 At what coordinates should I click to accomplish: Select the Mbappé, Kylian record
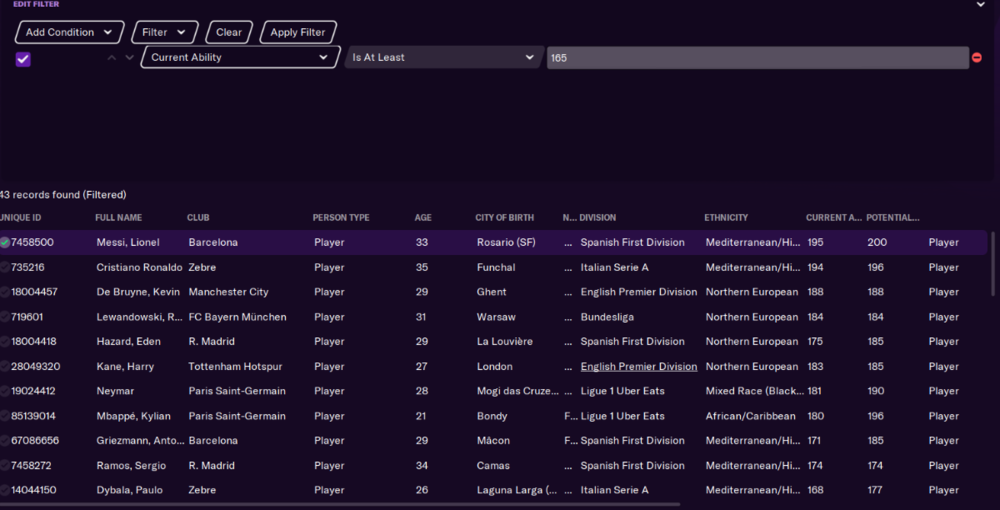coord(133,416)
